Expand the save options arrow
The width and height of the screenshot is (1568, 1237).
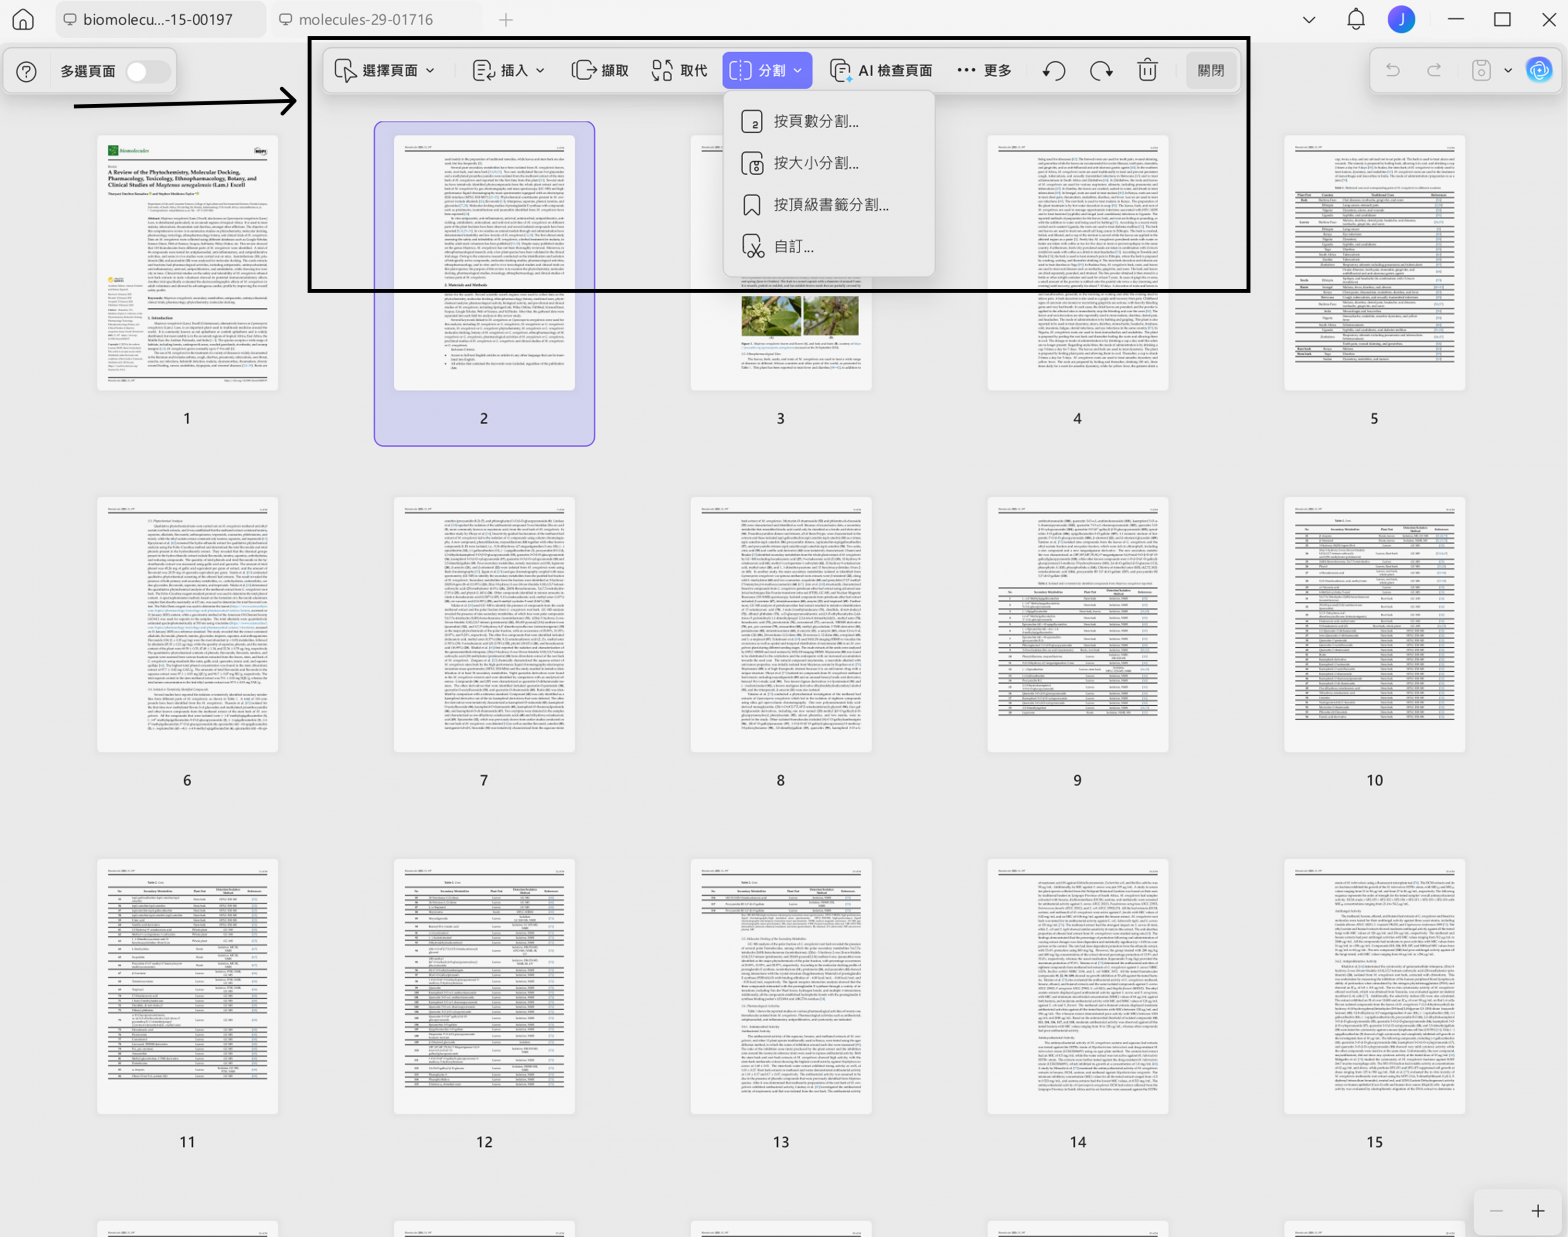pos(1508,70)
